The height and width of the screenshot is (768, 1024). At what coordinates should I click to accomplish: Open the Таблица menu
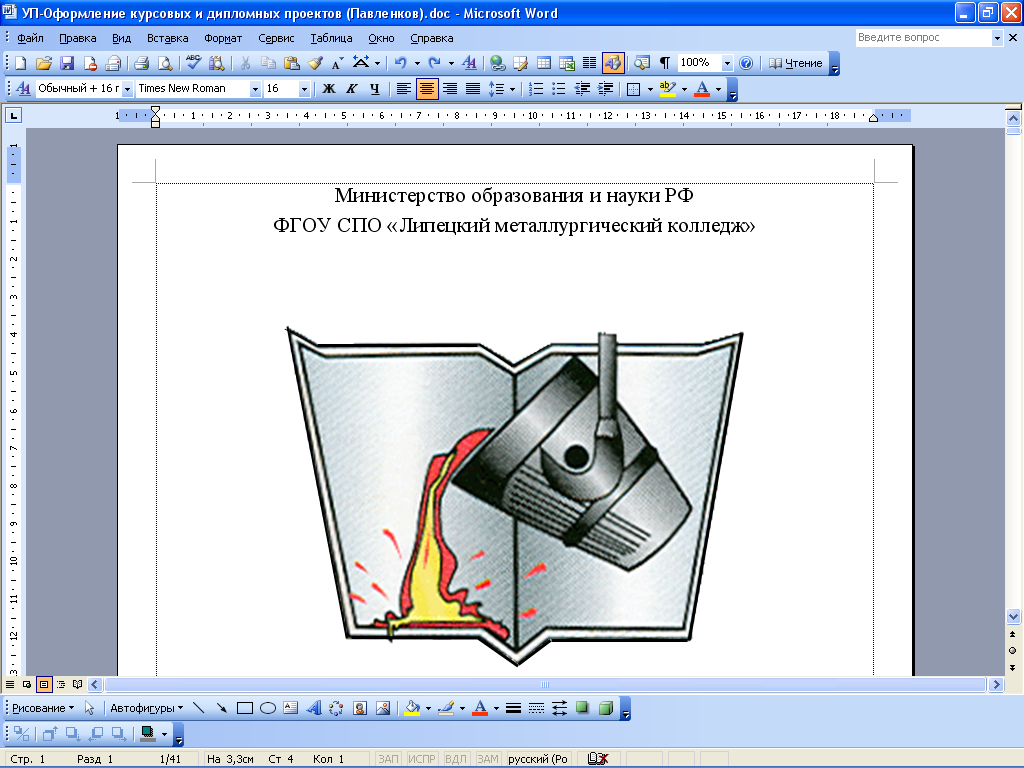pos(331,38)
